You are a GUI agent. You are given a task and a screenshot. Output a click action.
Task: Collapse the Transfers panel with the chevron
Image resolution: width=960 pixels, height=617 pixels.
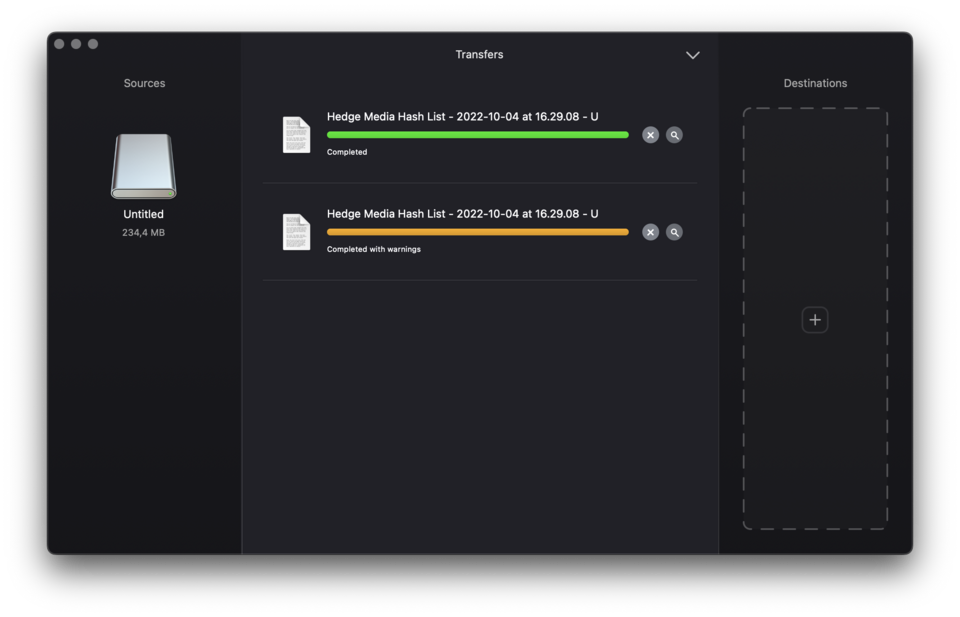(x=693, y=55)
